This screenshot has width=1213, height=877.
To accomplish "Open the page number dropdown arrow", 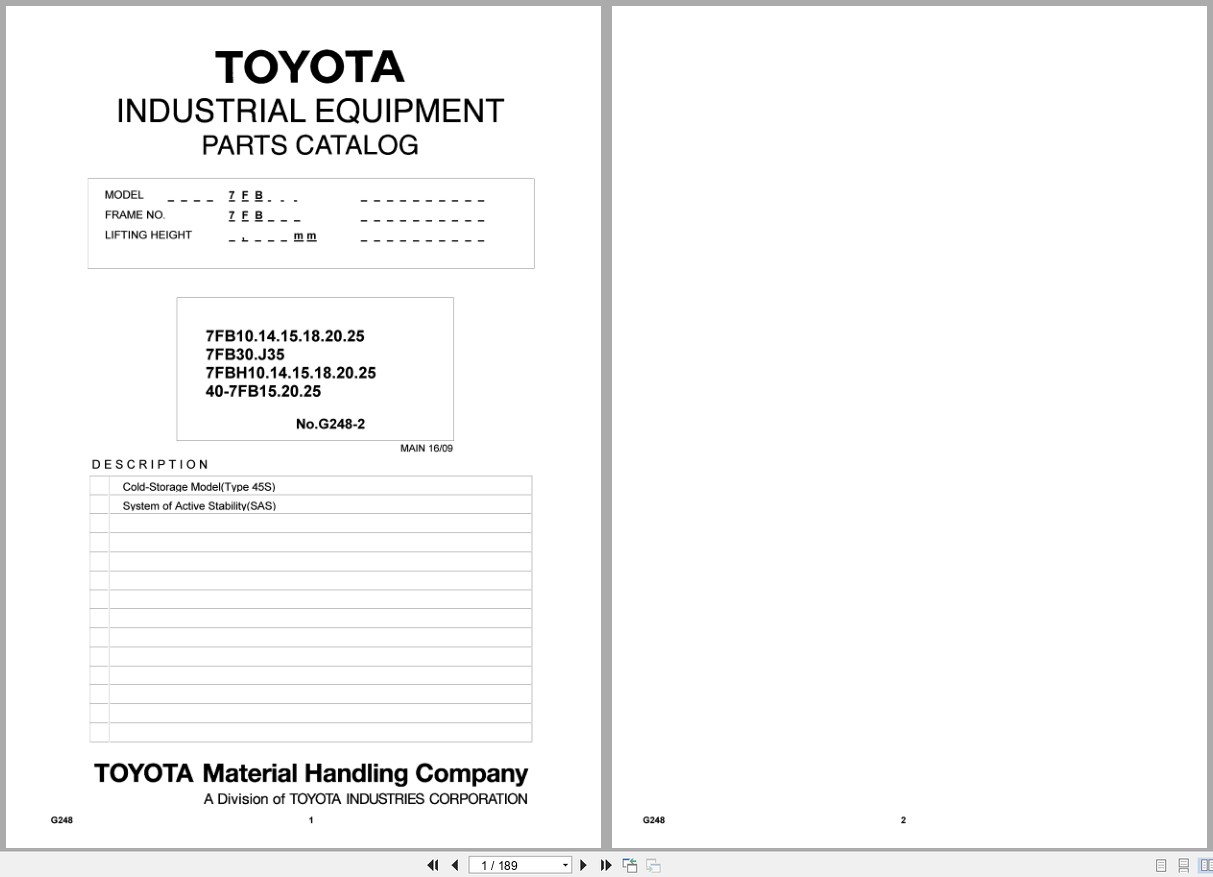I will (565, 865).
